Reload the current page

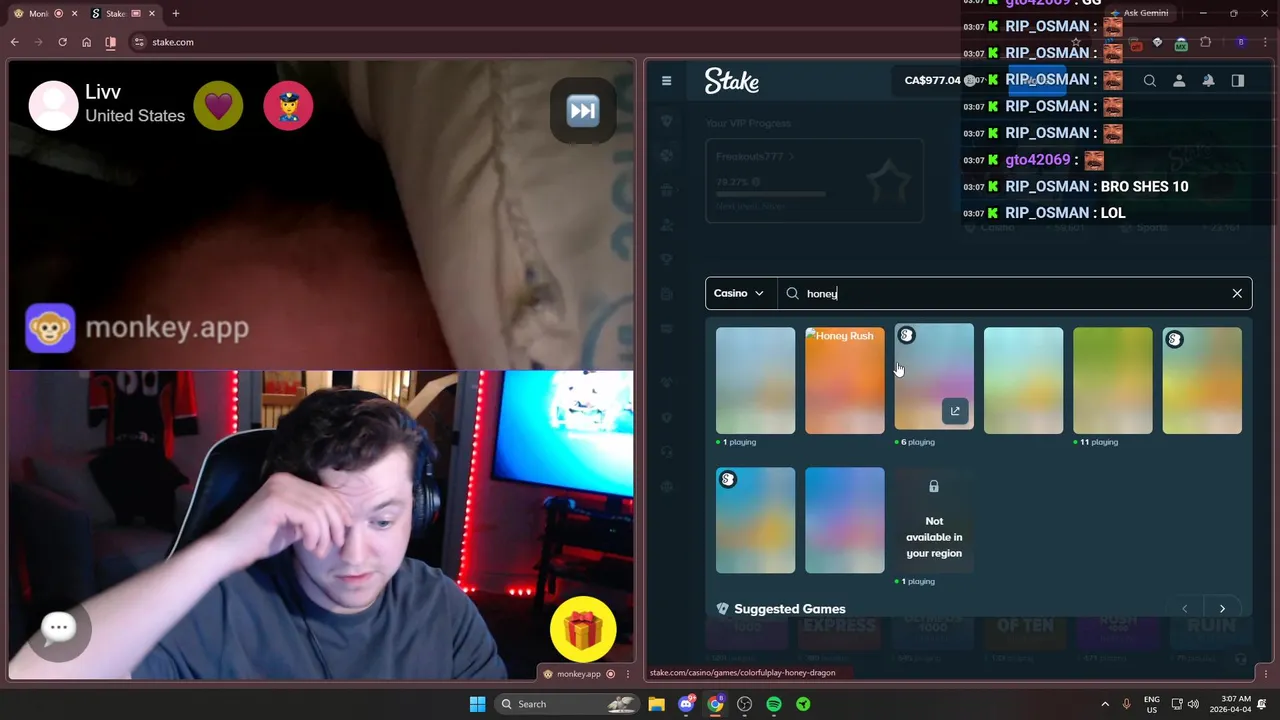pyautogui.click(x=62, y=42)
